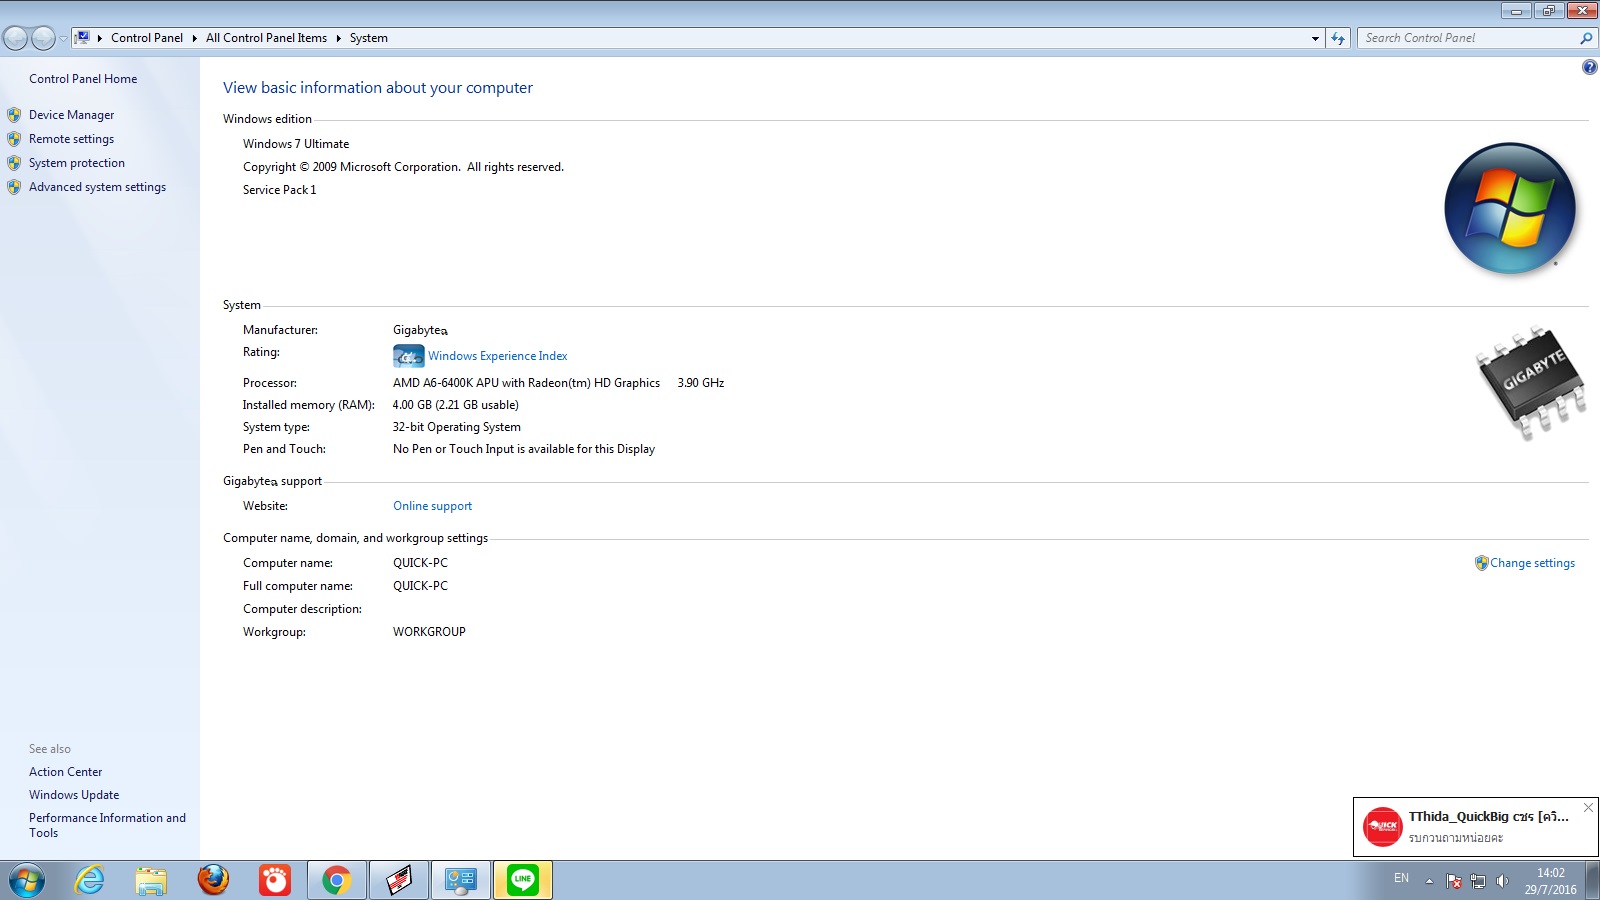Click the Advanced system settings shield icon
Viewport: 1600px width, 900px height.
point(14,187)
